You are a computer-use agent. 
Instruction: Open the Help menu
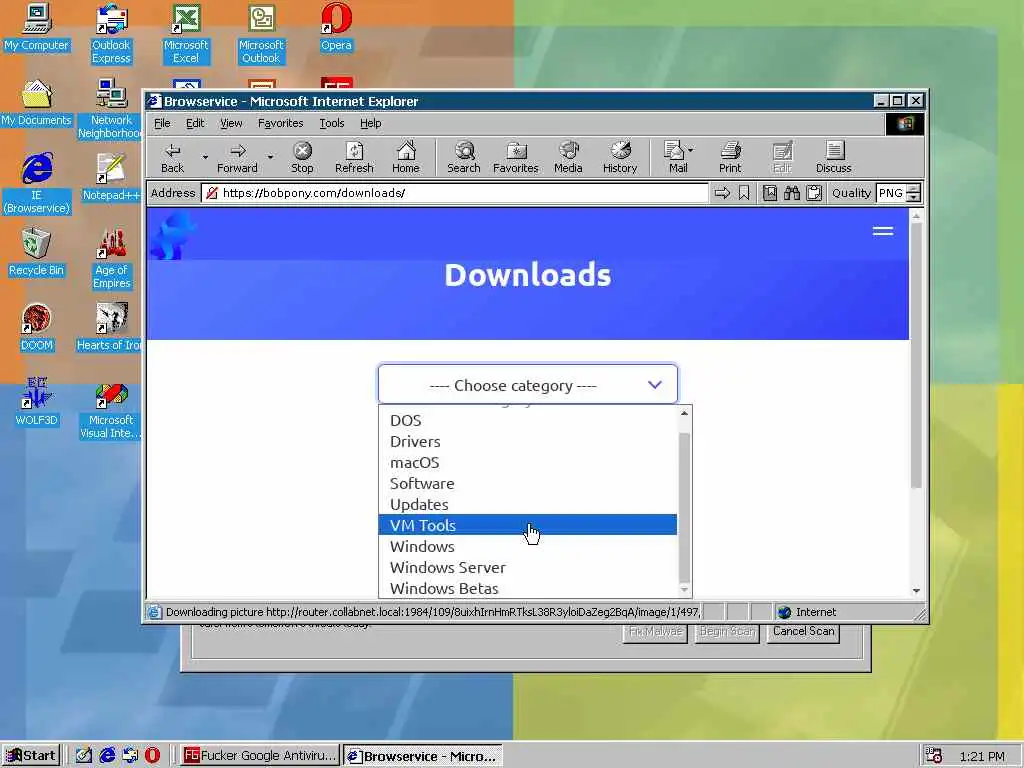[x=370, y=123]
